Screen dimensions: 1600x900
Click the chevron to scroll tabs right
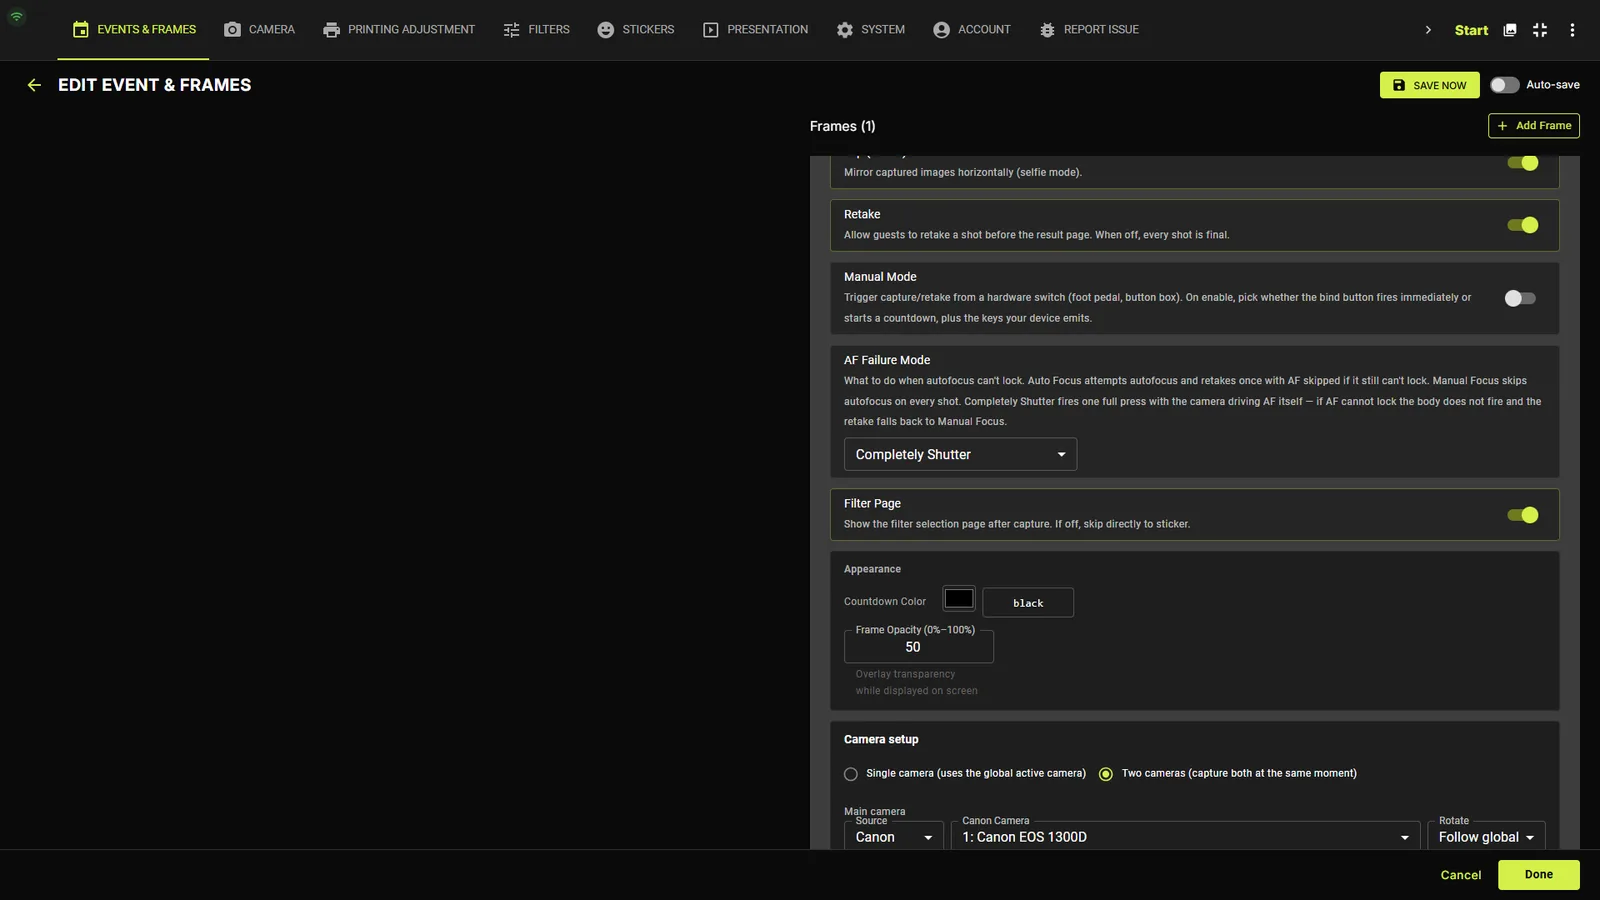1428,30
